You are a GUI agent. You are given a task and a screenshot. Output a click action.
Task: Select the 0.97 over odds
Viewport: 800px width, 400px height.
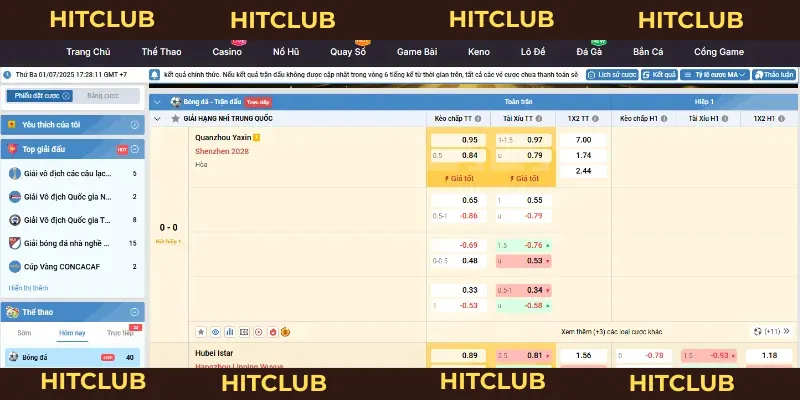coord(523,140)
